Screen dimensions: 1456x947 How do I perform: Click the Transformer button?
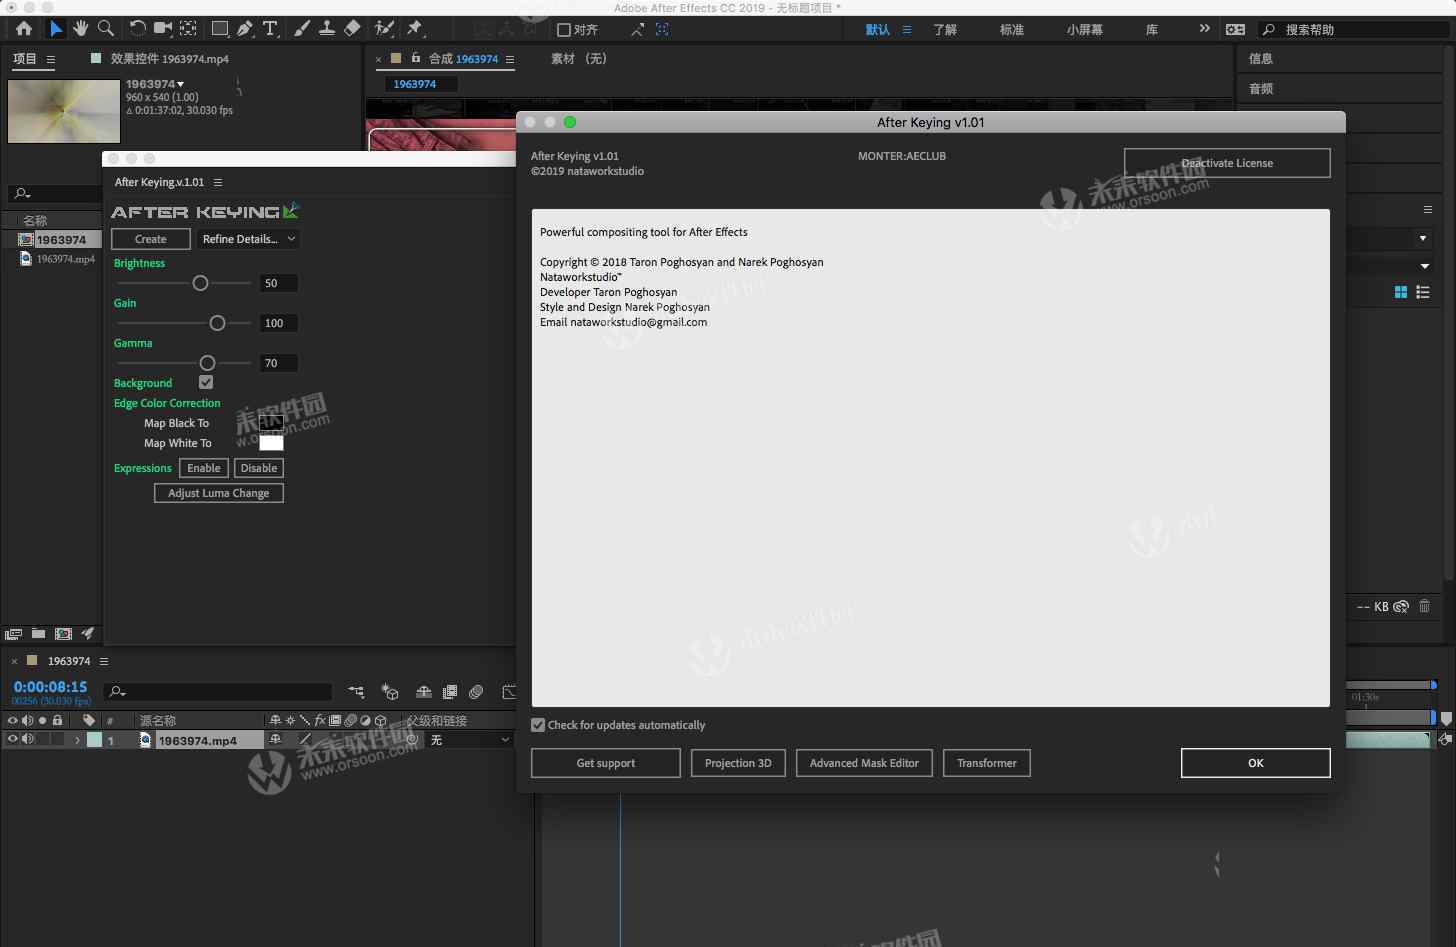[987, 763]
